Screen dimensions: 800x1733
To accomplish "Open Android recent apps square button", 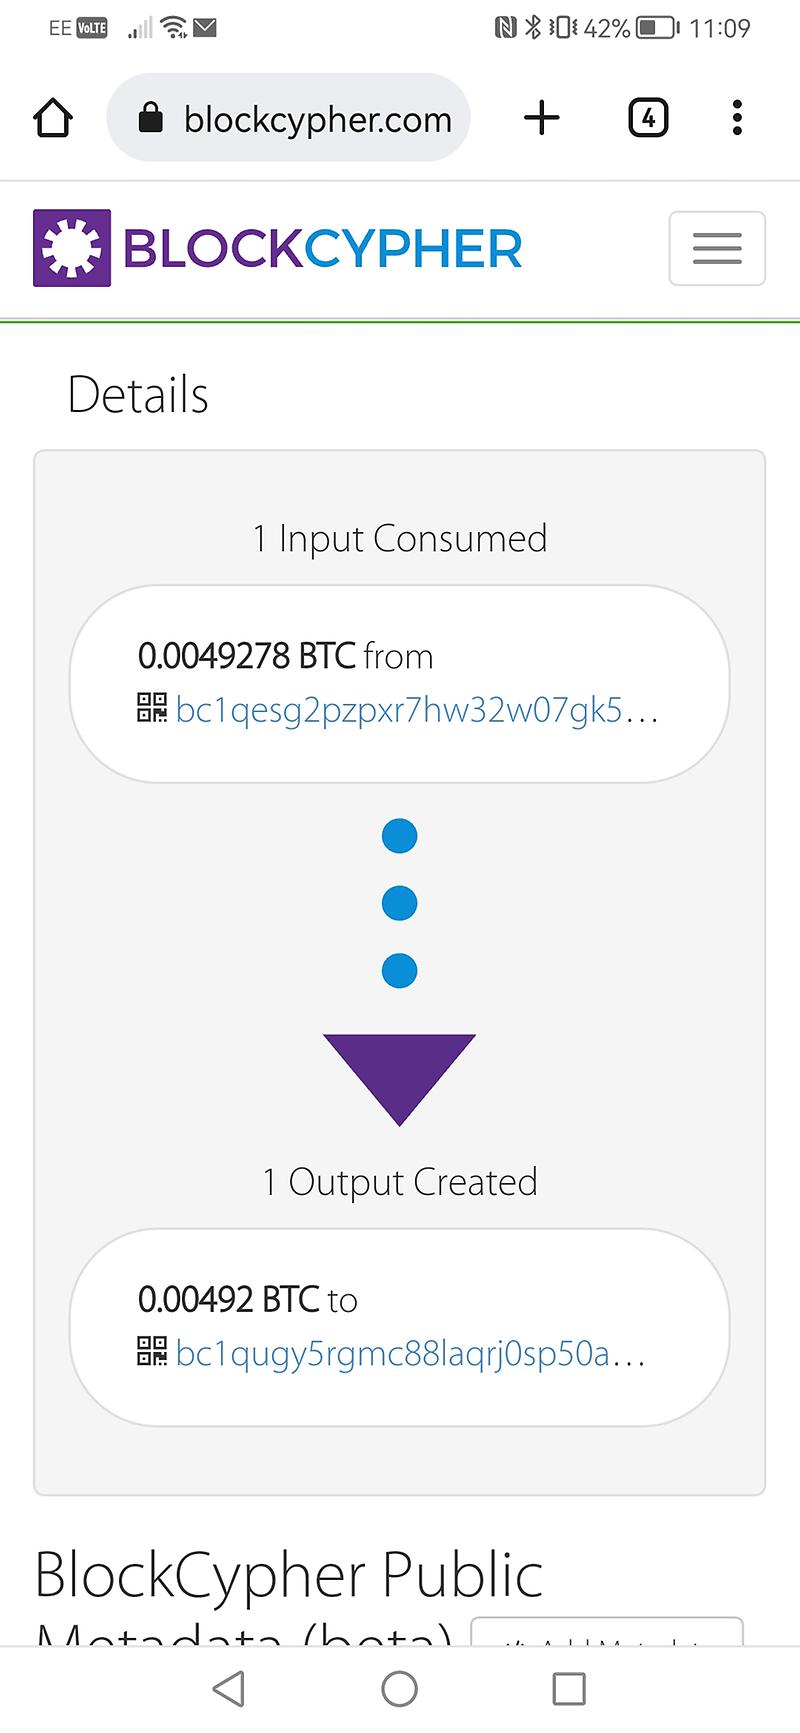I will (569, 1688).
